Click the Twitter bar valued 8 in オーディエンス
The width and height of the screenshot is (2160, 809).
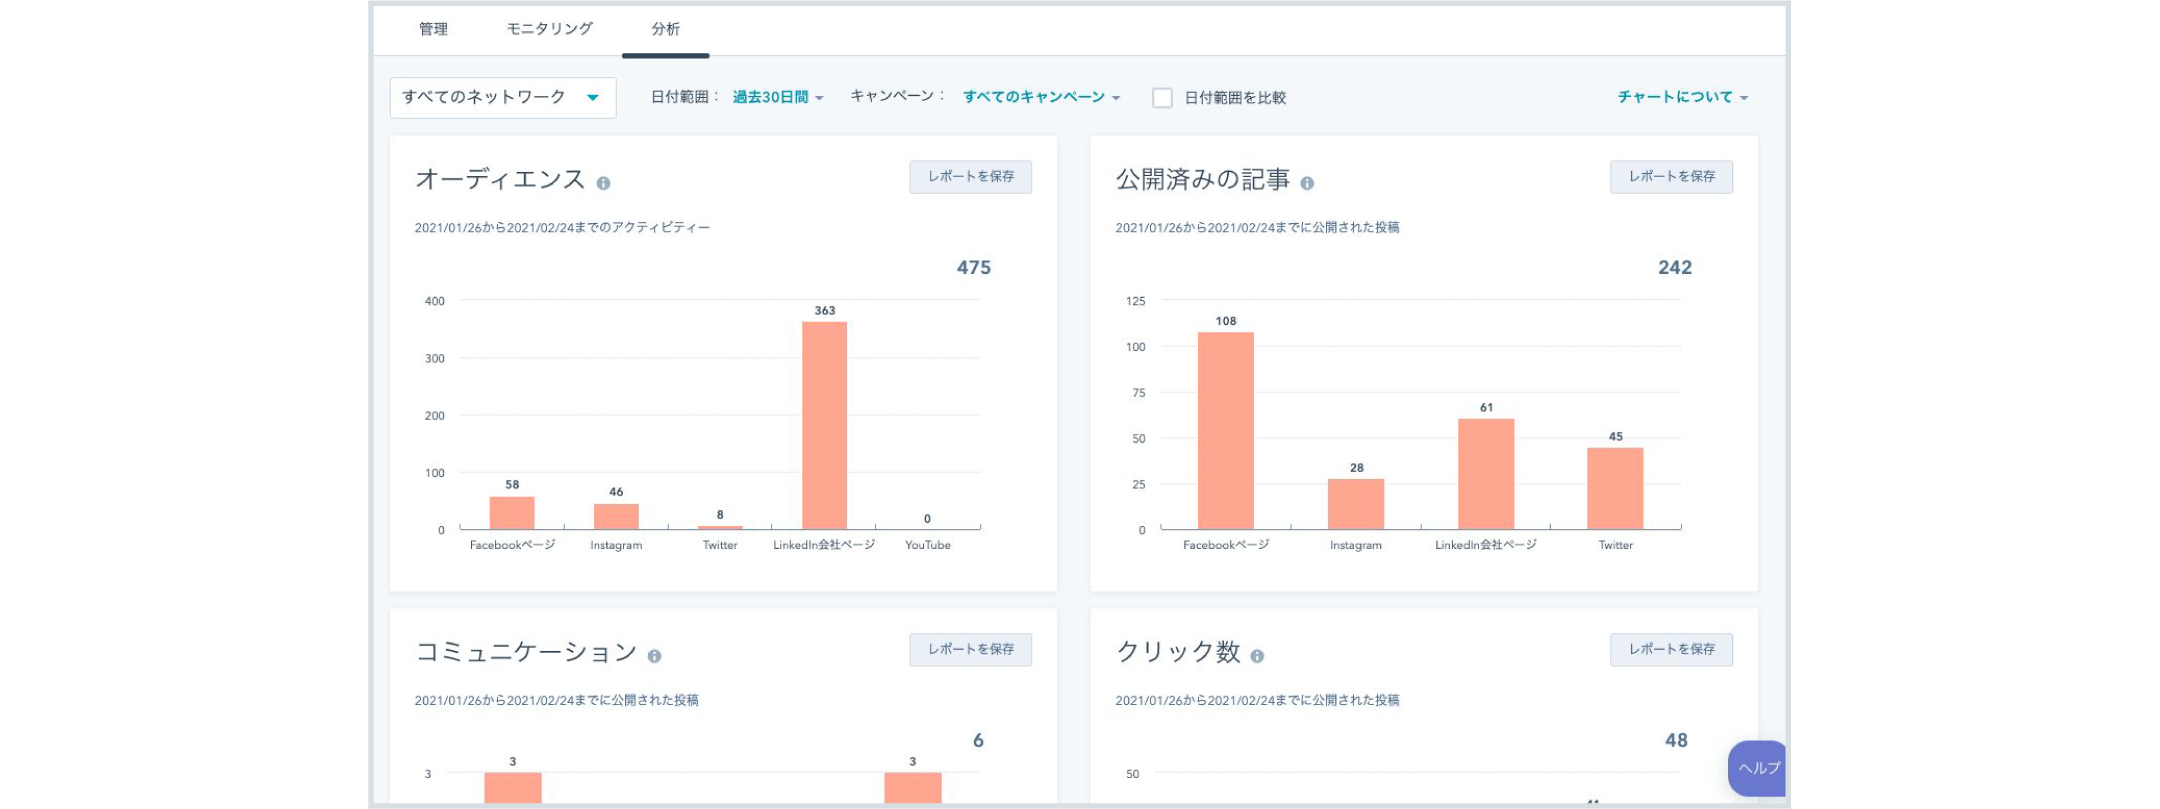point(720,527)
